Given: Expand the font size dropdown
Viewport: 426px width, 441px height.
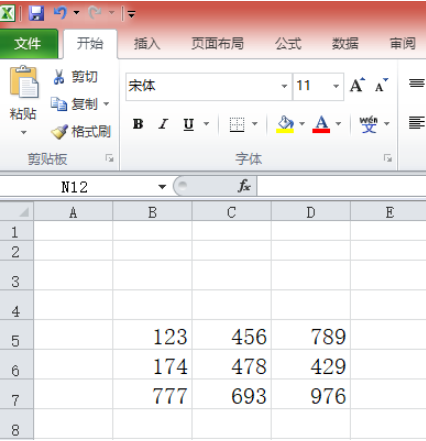Looking at the screenshot, I should click(336, 86).
